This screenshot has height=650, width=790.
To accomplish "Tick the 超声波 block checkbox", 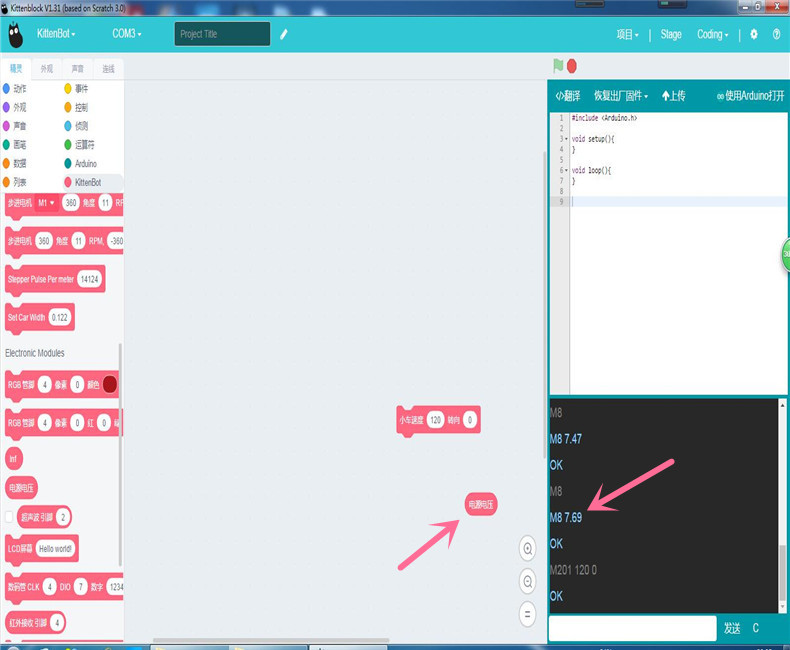I will (x=10, y=517).
